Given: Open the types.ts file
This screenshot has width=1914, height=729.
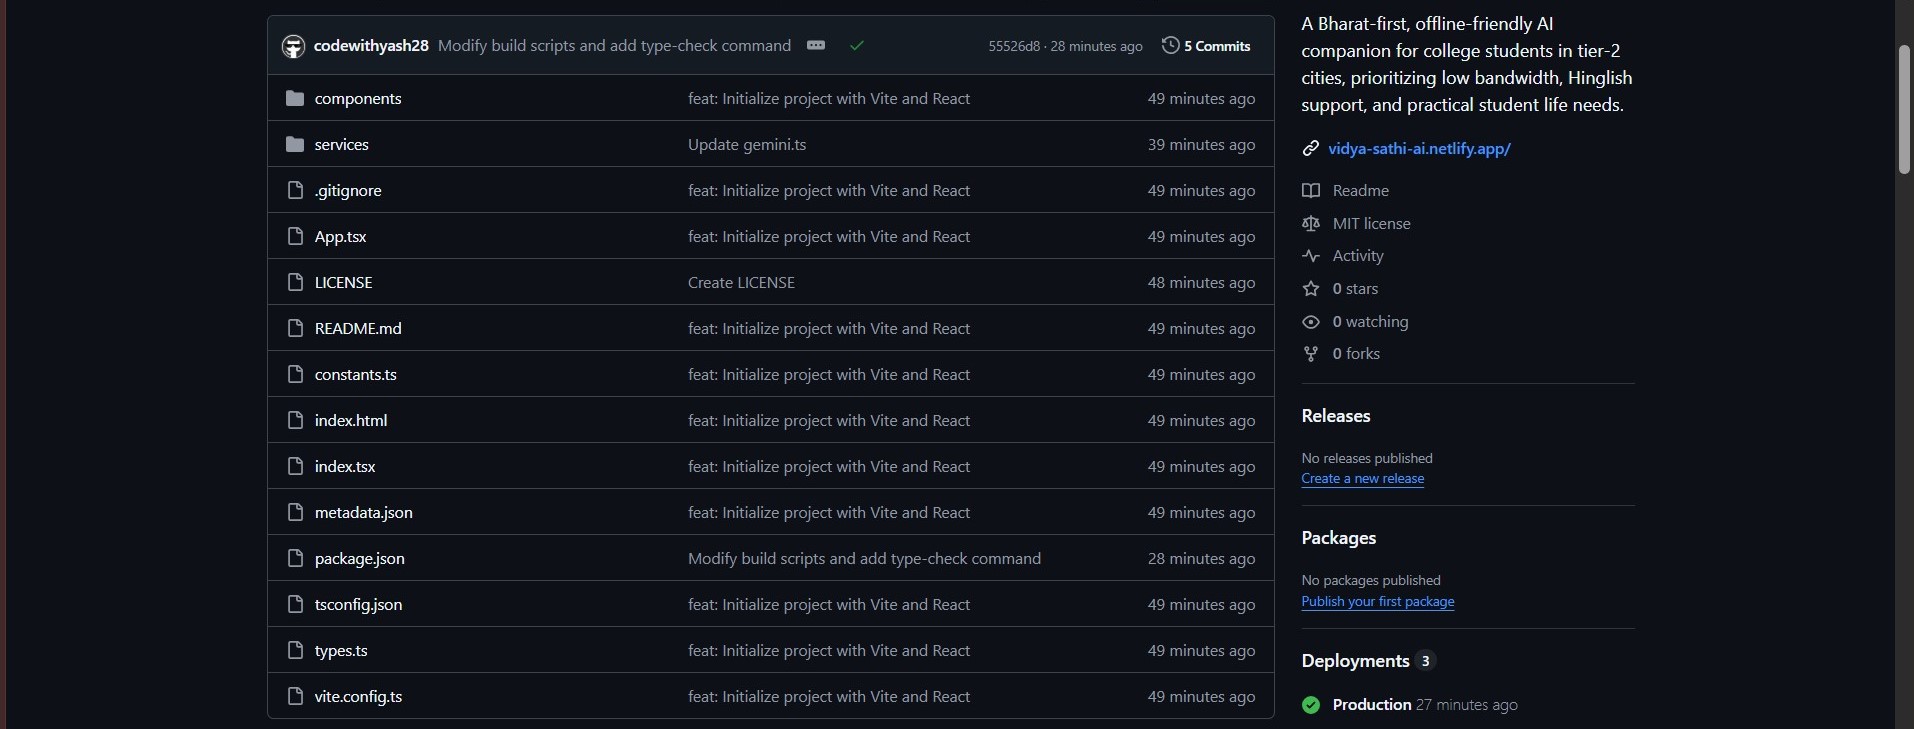Looking at the screenshot, I should (x=341, y=650).
